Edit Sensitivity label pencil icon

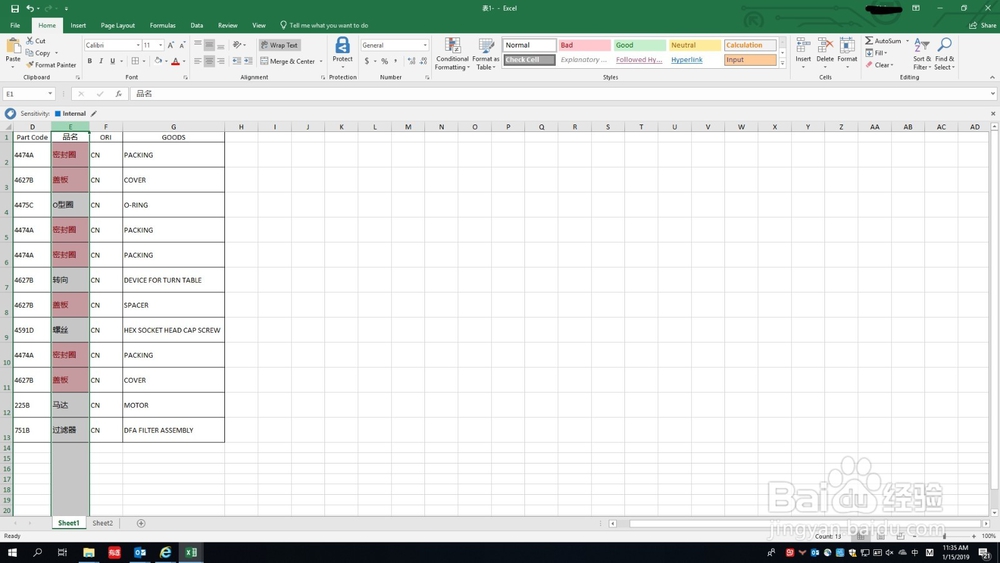(x=94, y=113)
